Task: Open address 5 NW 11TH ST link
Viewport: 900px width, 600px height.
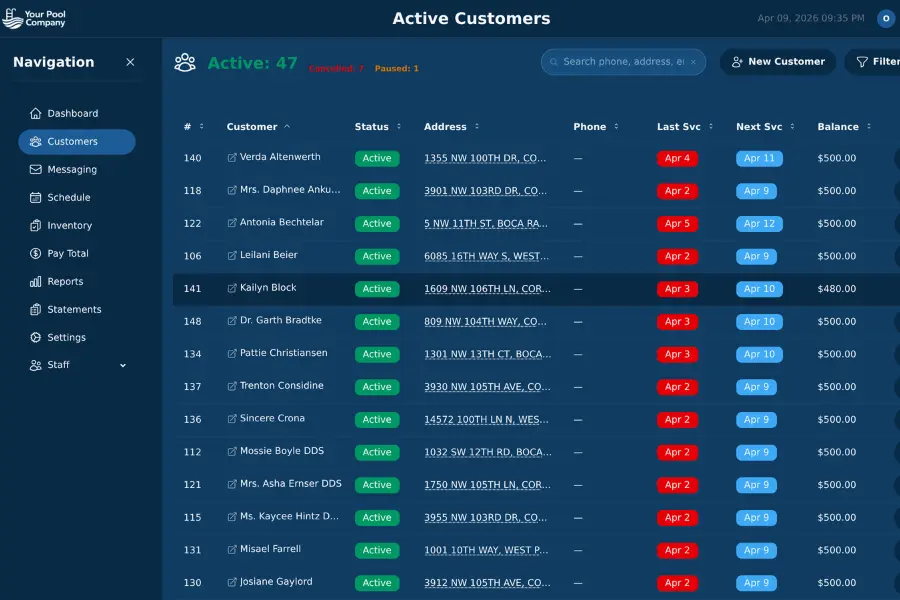Action: click(x=486, y=223)
